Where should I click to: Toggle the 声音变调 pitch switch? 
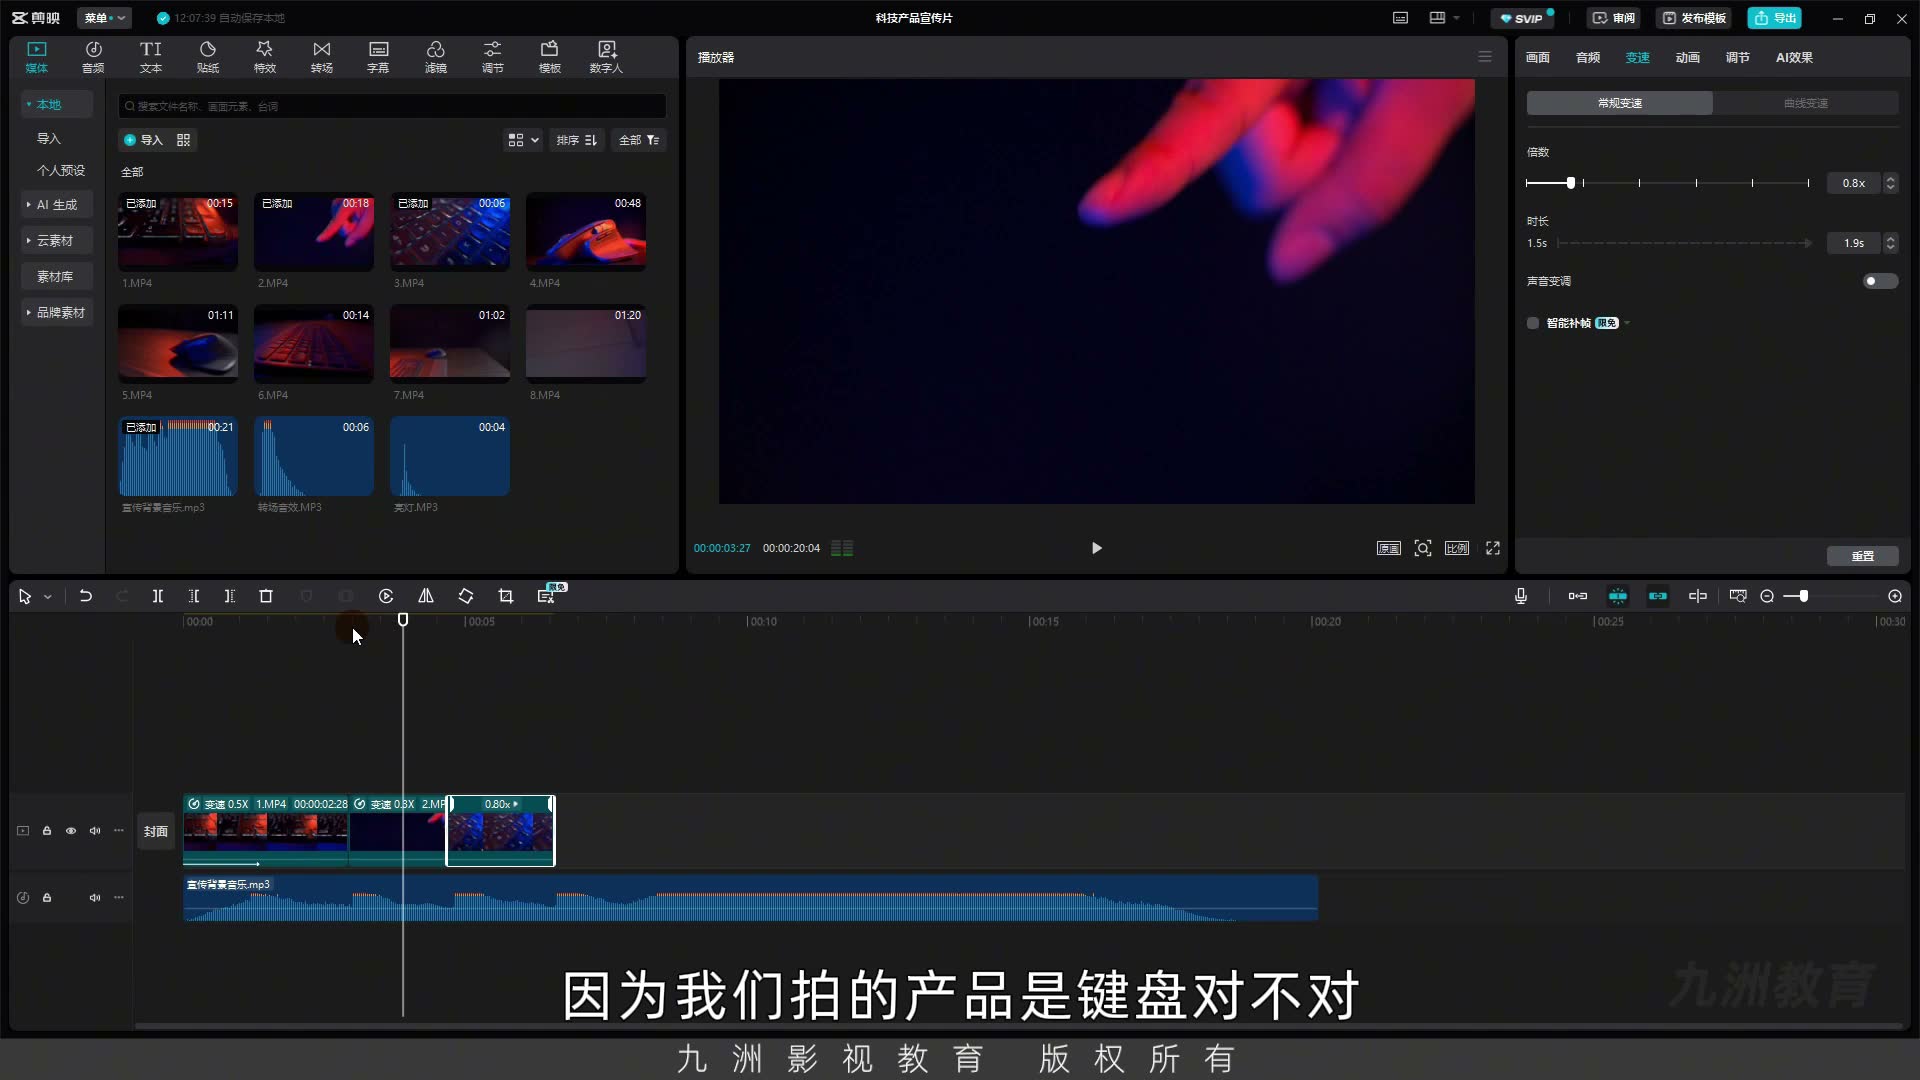point(1880,281)
